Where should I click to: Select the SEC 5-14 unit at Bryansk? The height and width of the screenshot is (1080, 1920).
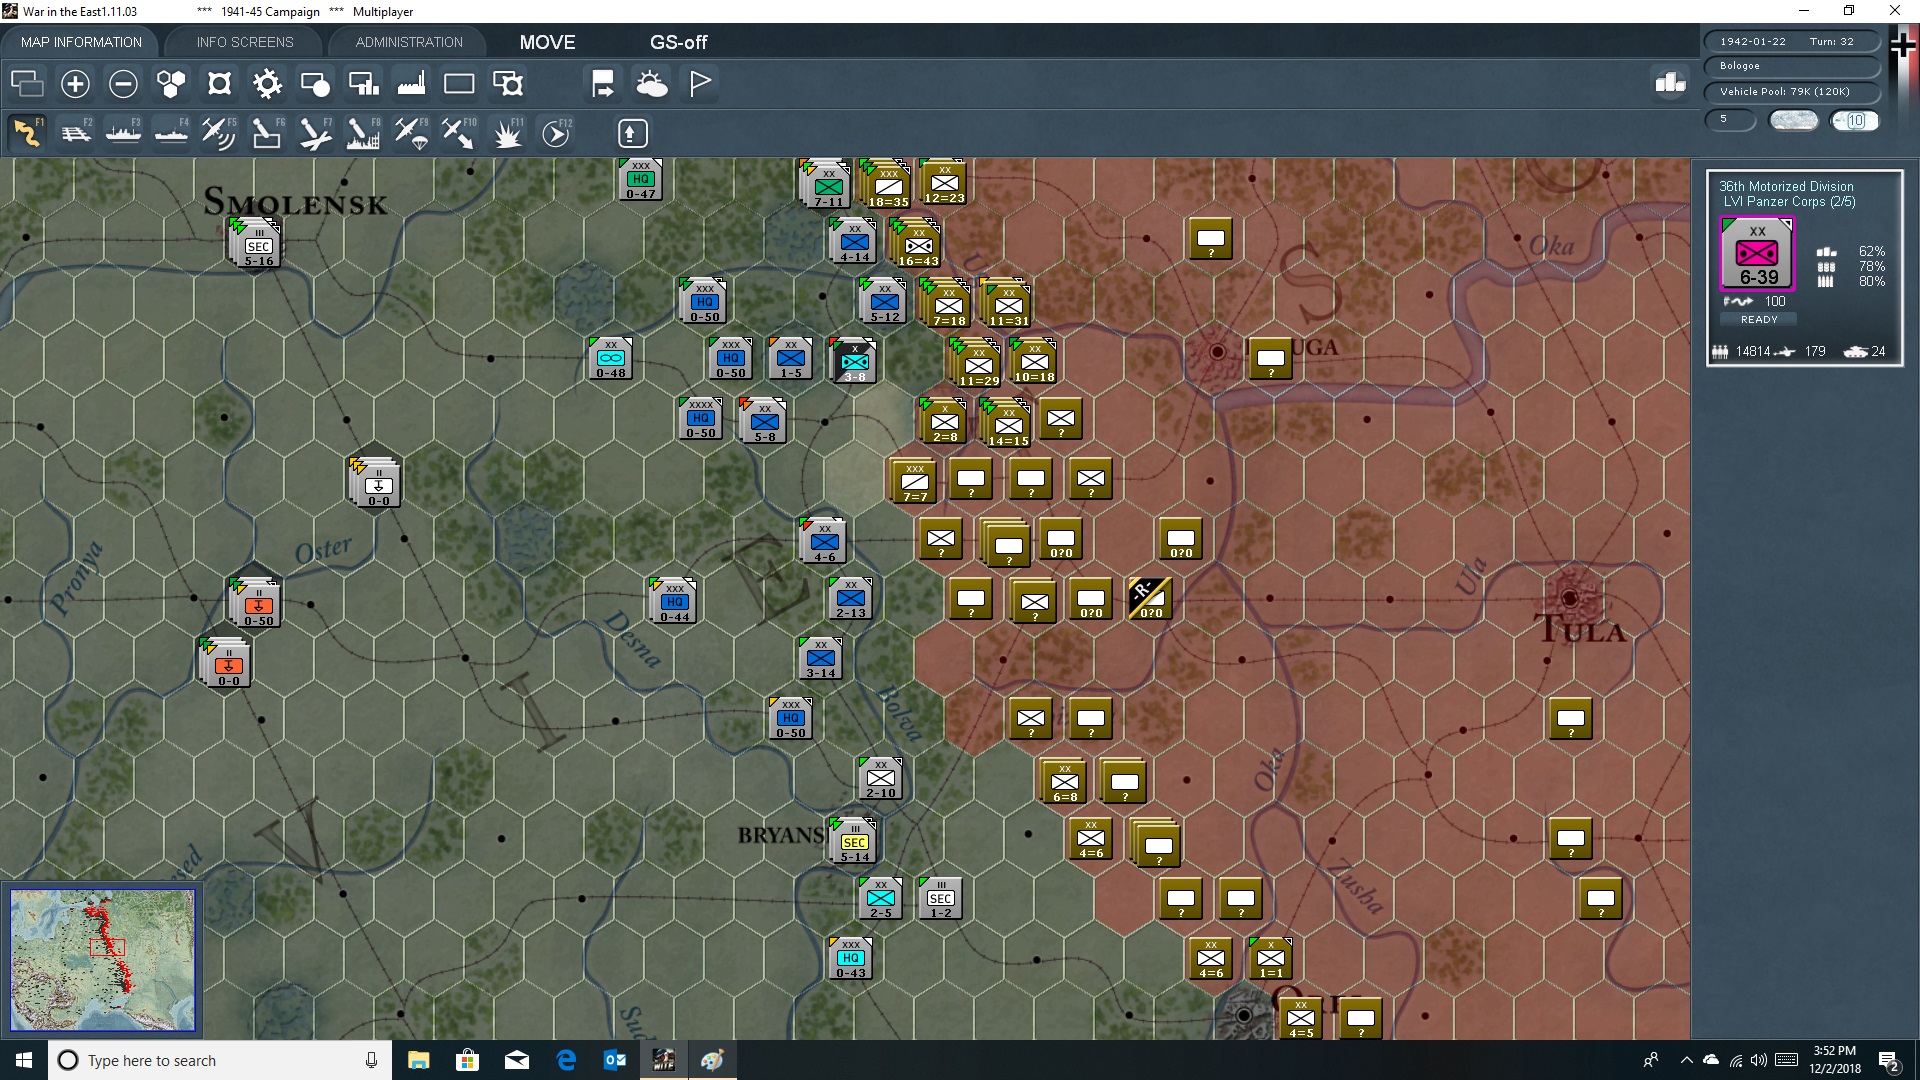(855, 840)
